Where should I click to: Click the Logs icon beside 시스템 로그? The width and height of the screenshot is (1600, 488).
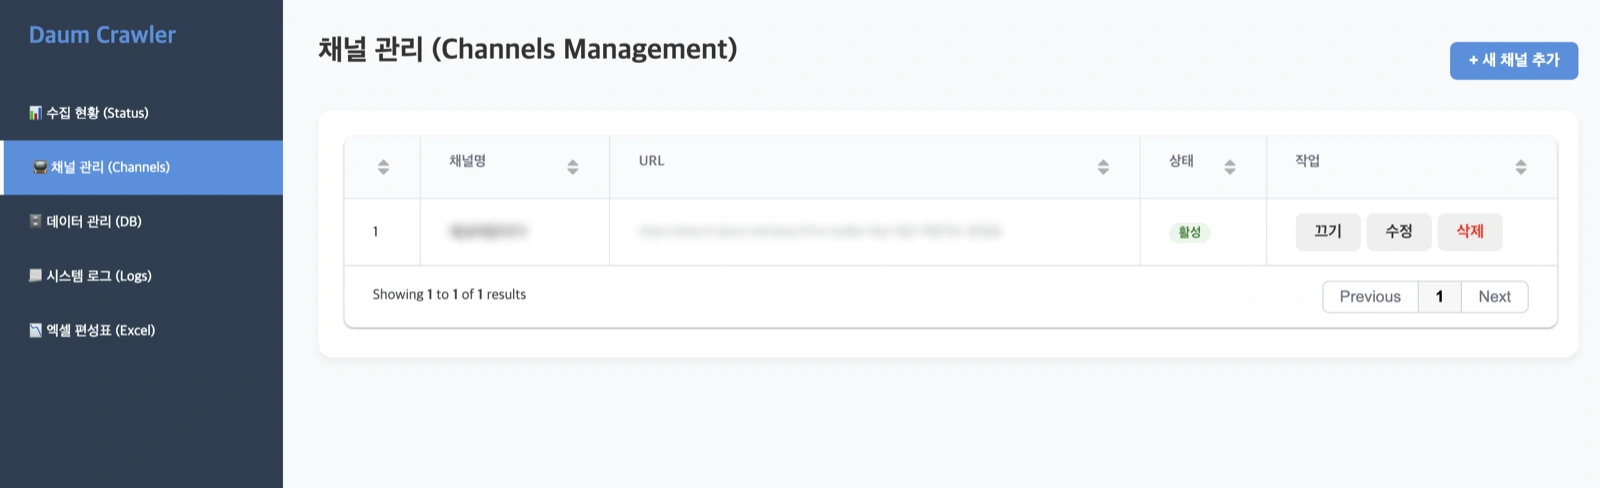(35, 275)
